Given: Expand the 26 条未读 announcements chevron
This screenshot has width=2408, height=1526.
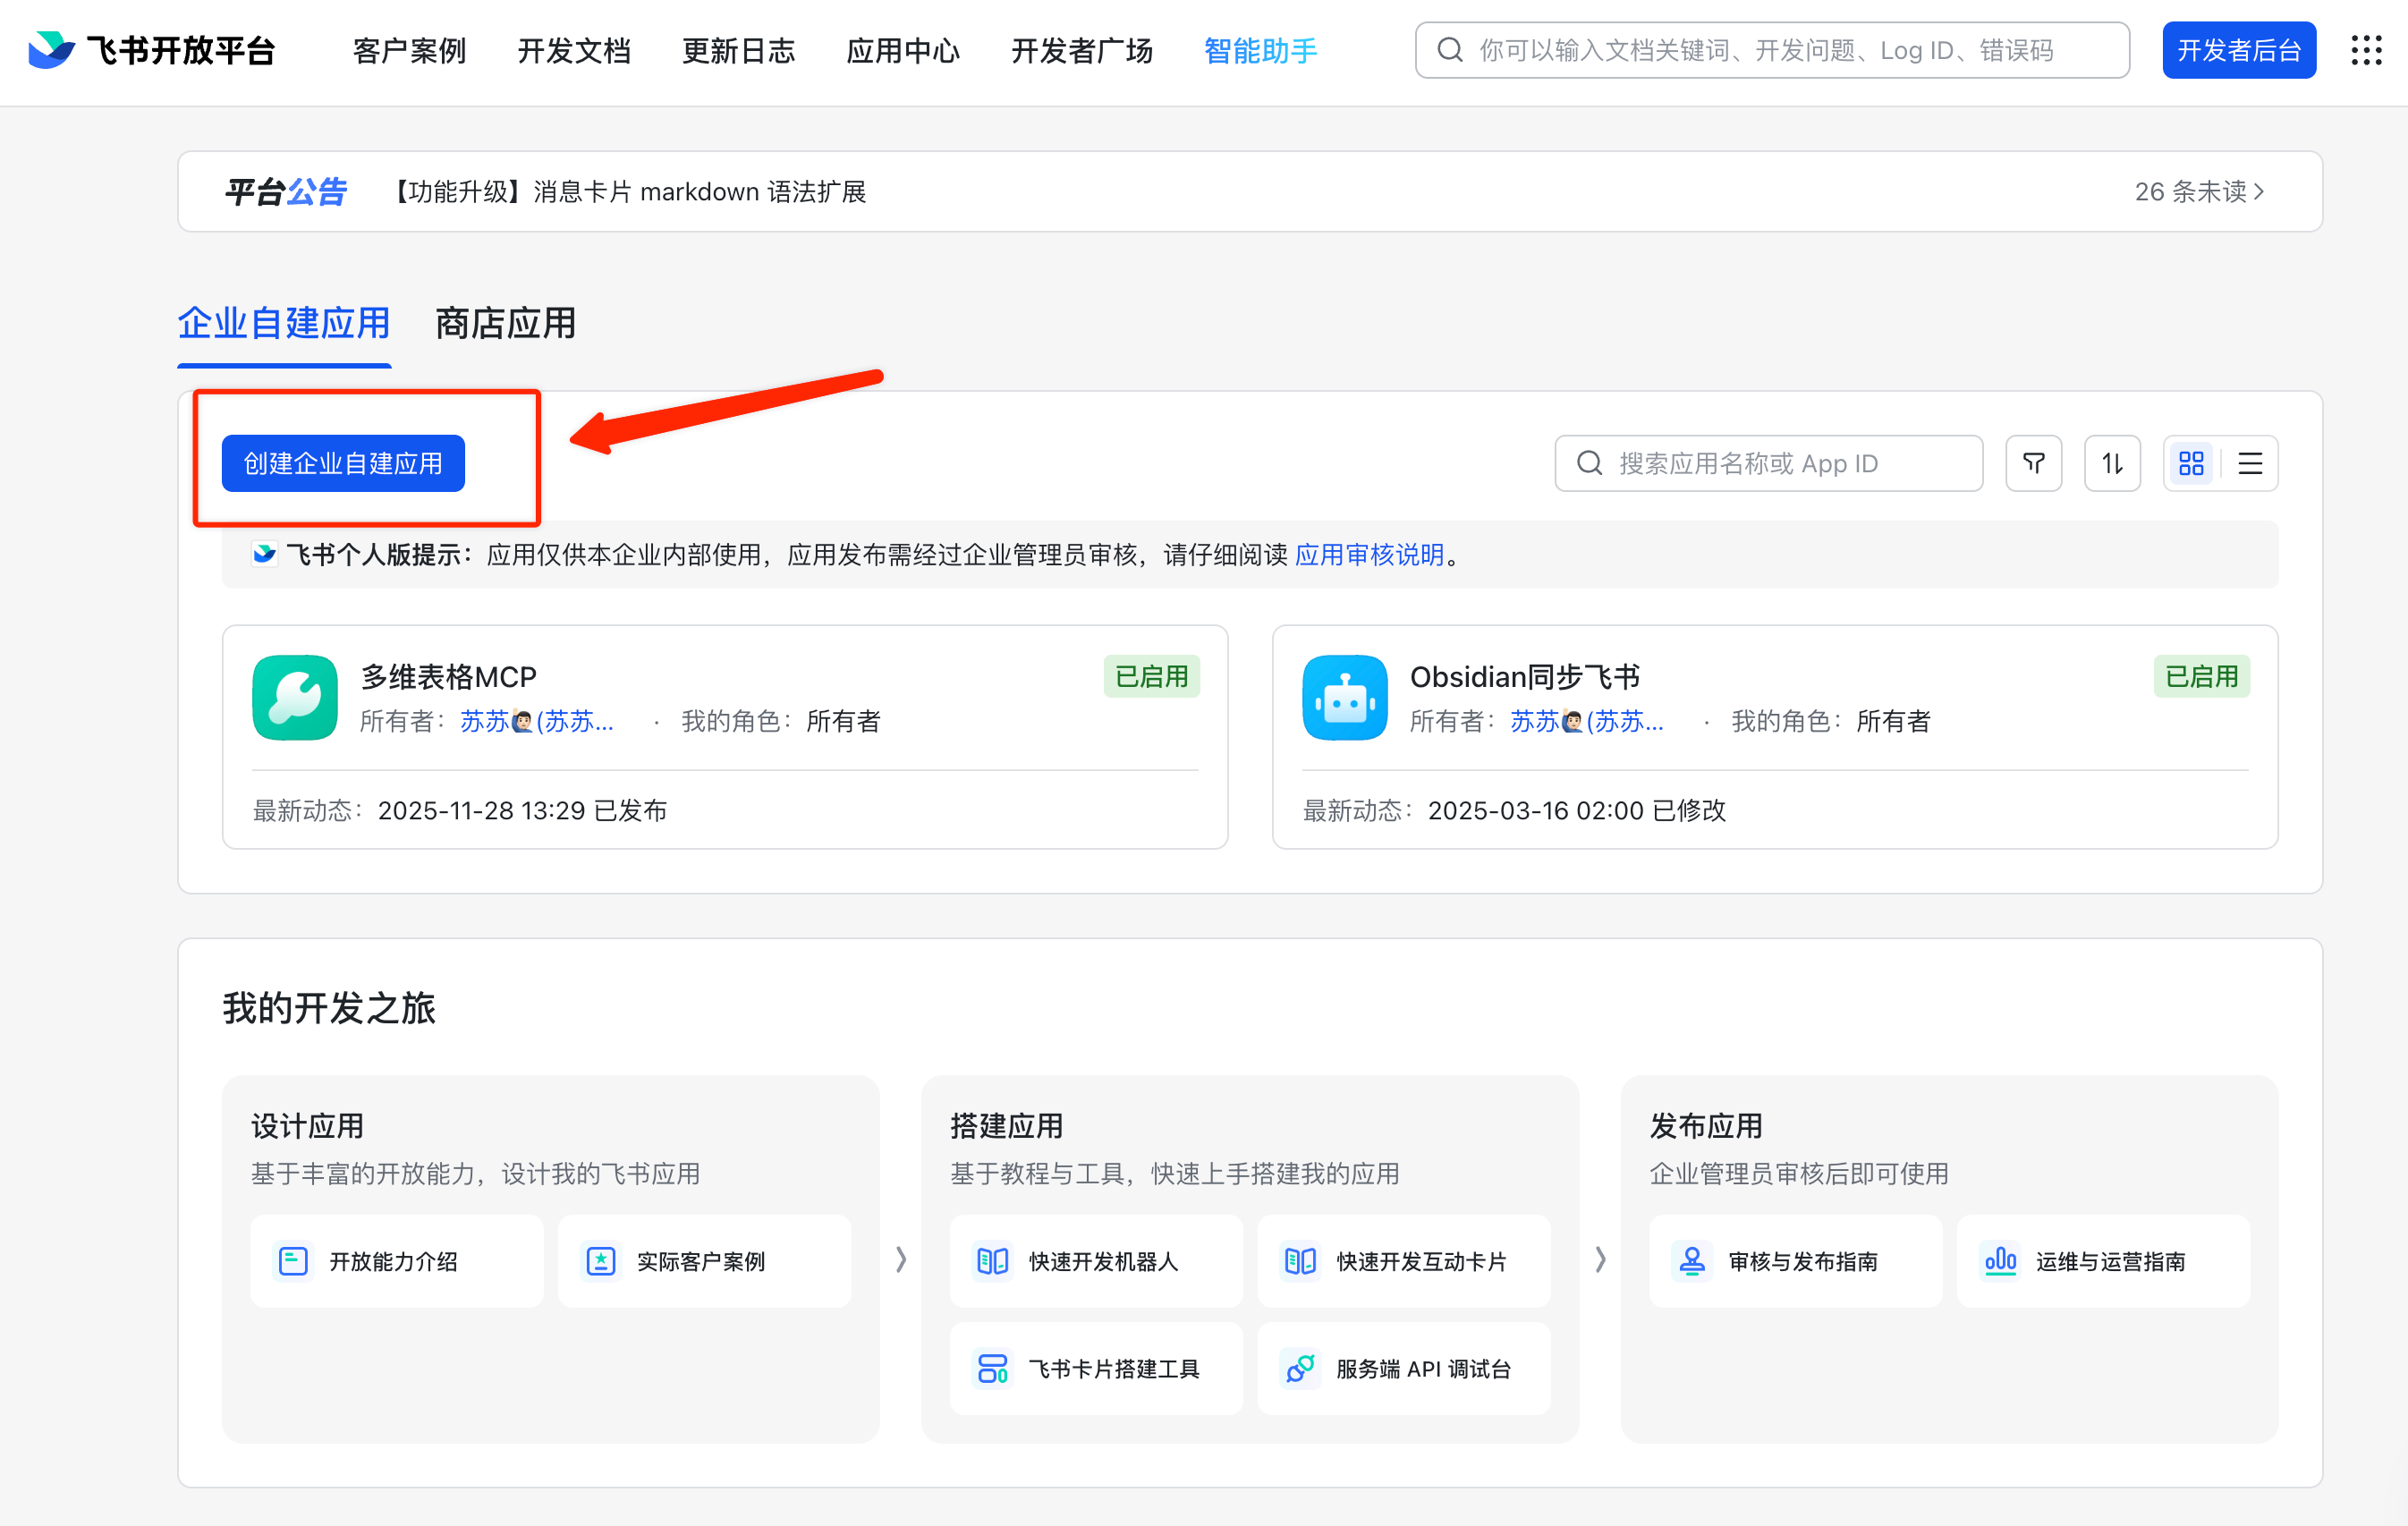Looking at the screenshot, I should pos(2258,191).
